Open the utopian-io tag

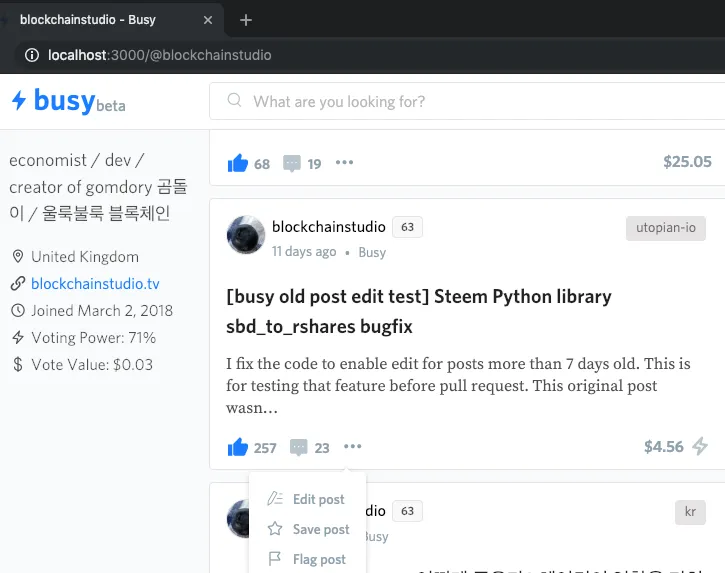(666, 228)
